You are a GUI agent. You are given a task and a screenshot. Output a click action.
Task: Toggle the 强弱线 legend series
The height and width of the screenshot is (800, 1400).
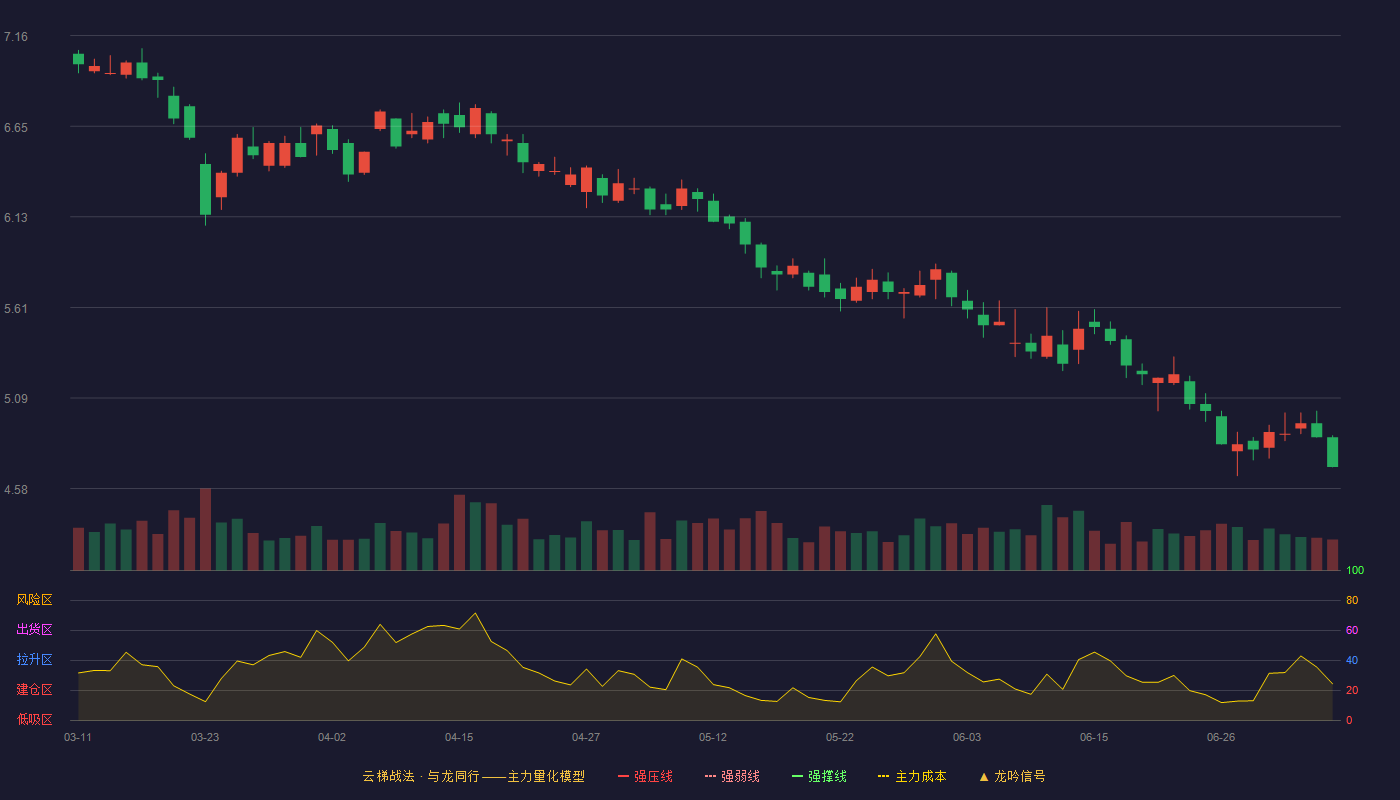[732, 776]
